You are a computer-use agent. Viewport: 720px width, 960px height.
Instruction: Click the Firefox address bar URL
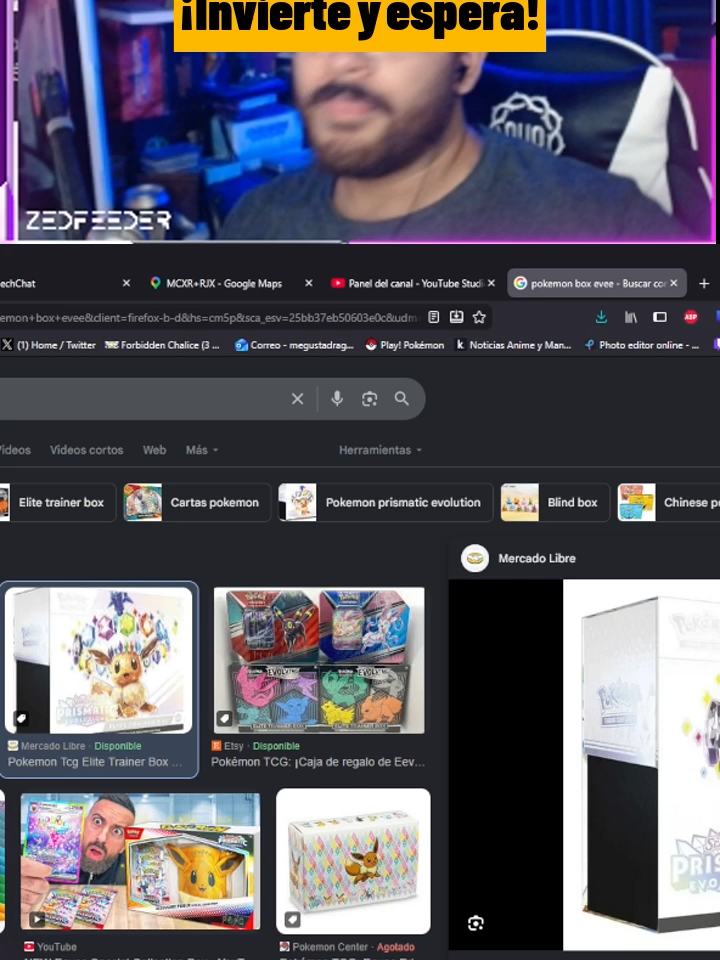pos(208,317)
